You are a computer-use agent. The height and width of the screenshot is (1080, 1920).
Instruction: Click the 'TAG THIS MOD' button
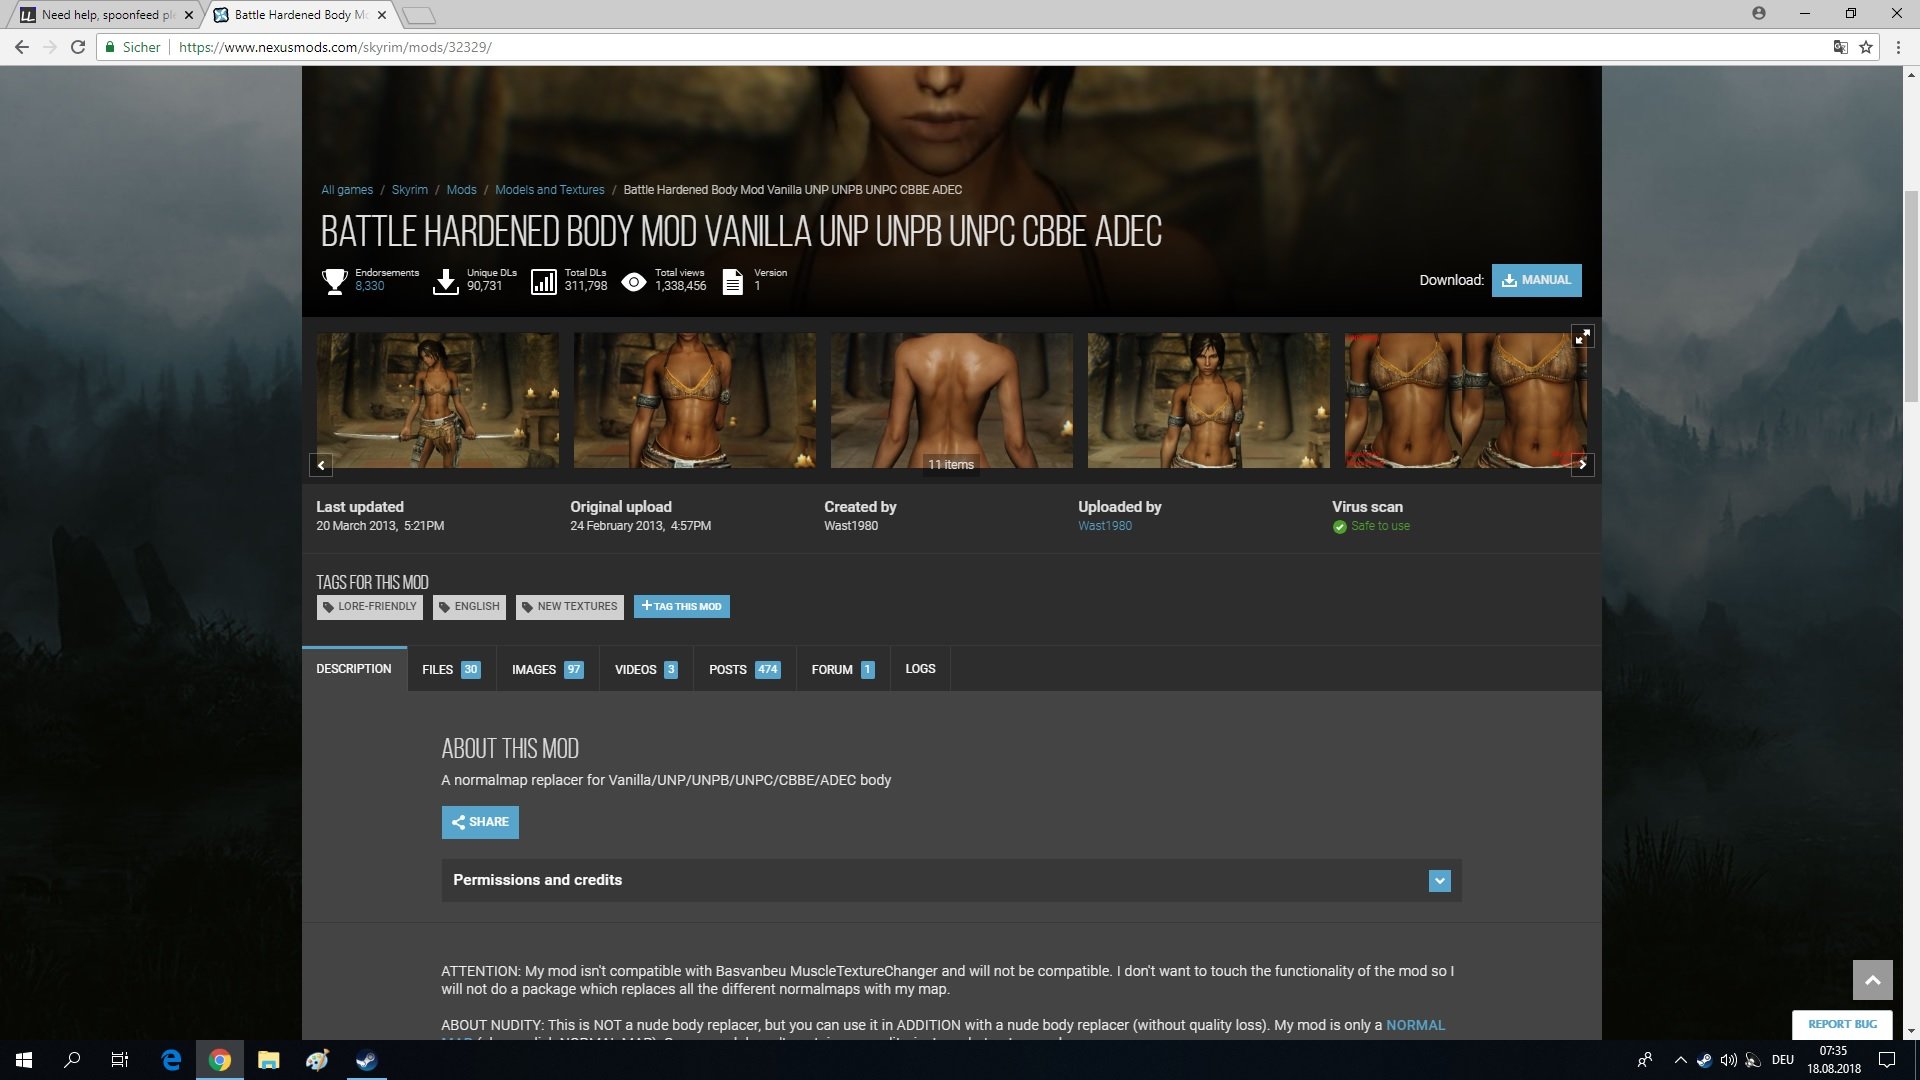(x=682, y=607)
